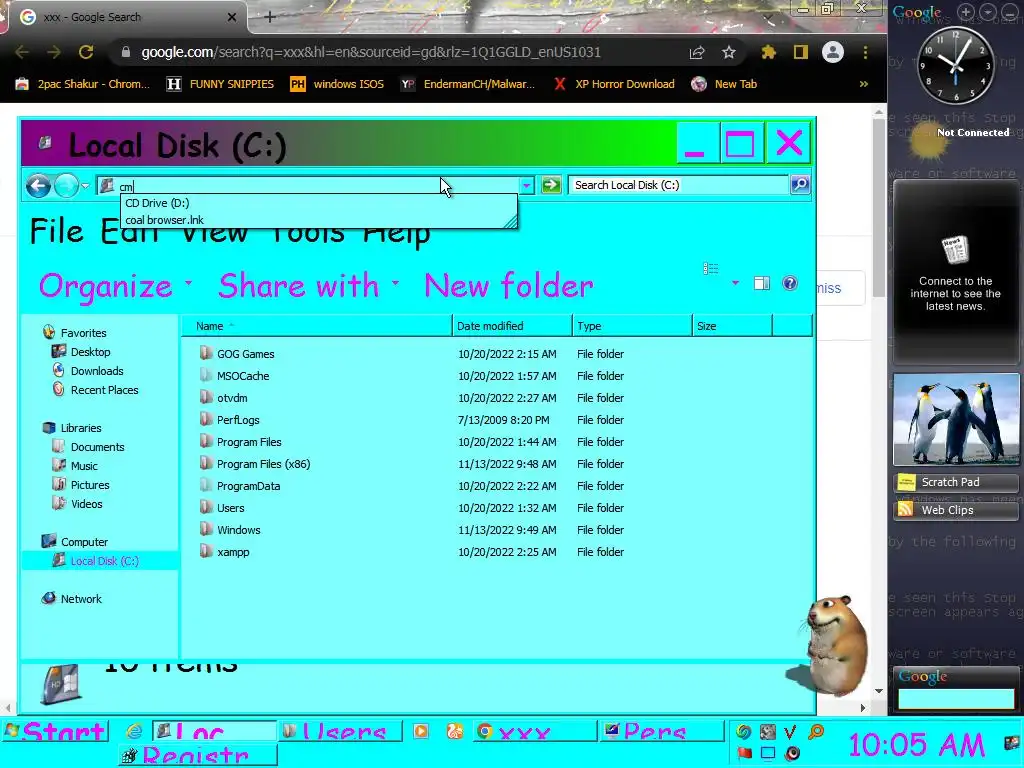Click the penguins picture thumbnail

click(956, 419)
